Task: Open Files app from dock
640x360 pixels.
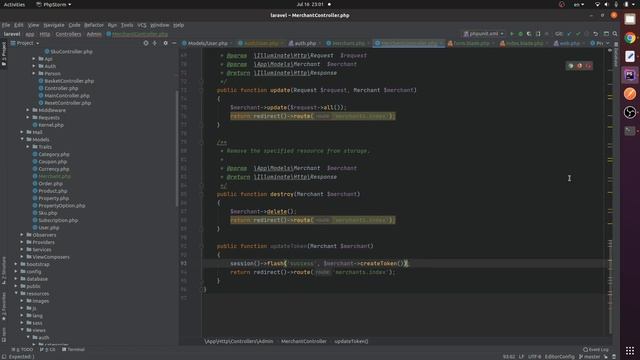Action: [x=630, y=19]
